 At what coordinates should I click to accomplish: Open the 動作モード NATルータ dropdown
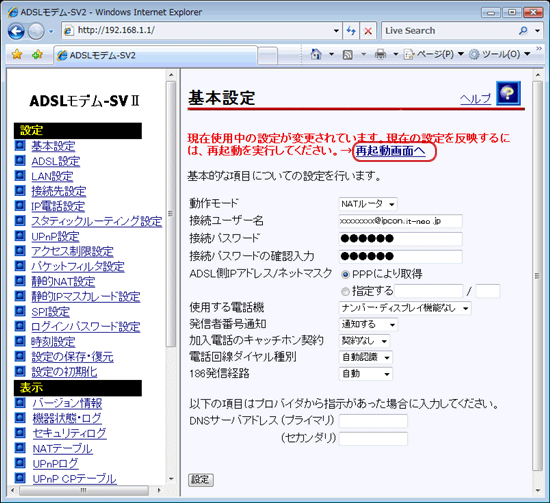[x=368, y=204]
